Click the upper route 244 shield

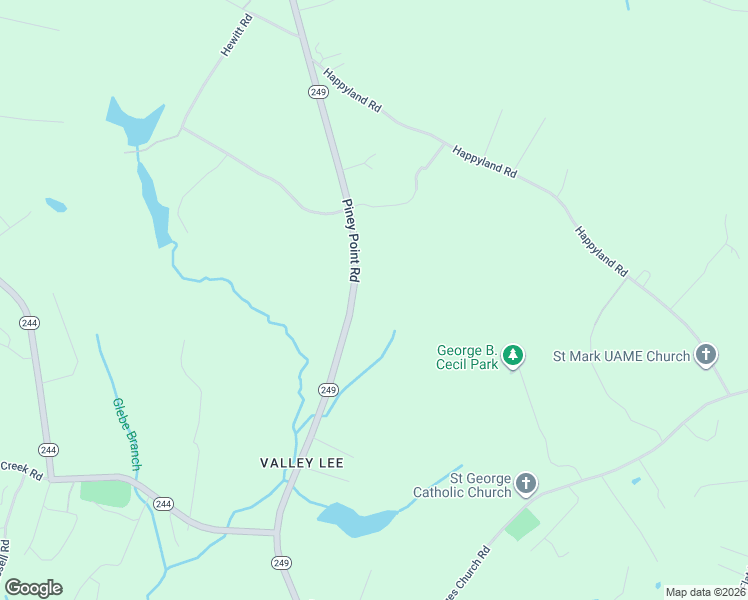[30, 323]
